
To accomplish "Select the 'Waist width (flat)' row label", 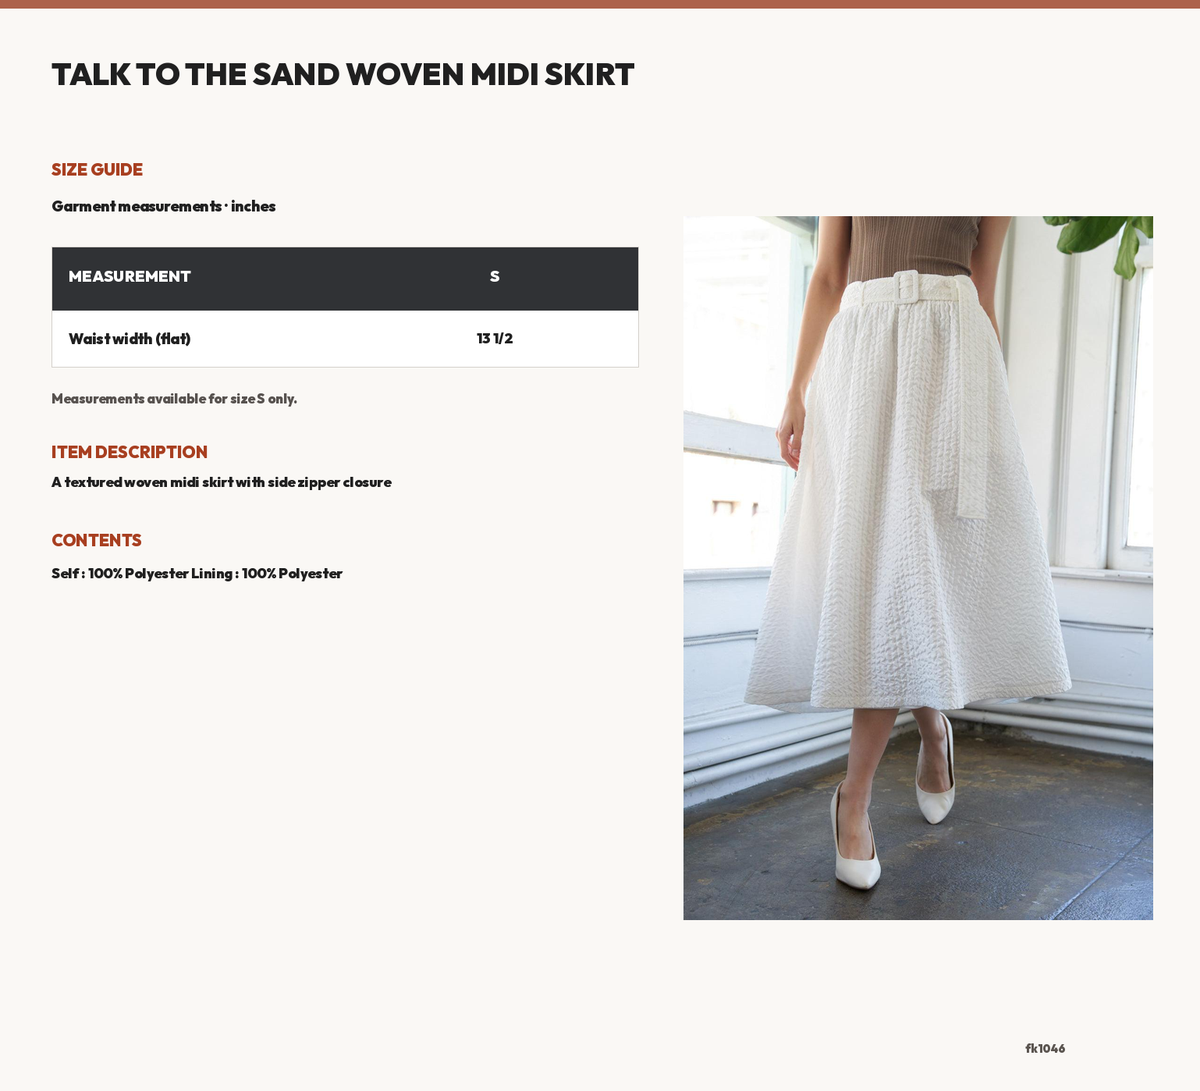I will pyautogui.click(x=130, y=339).
